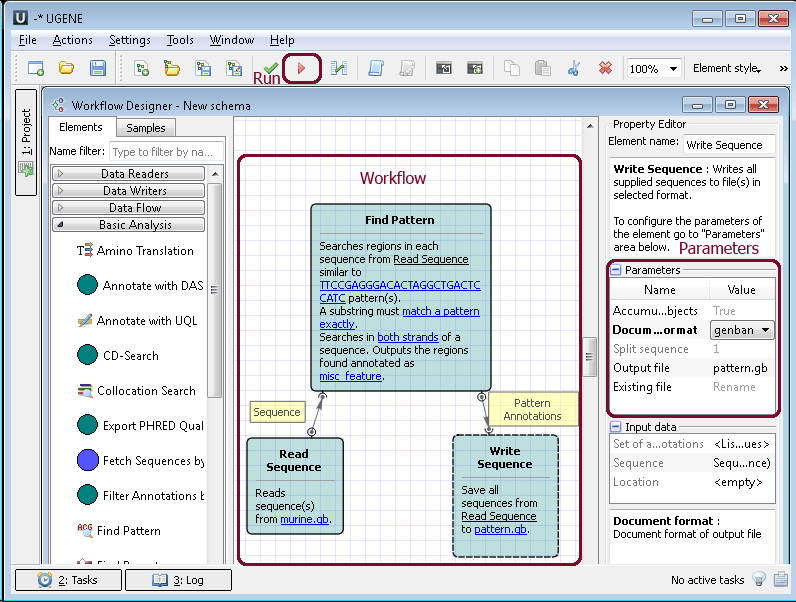Select CD-Search element in palette
This screenshot has height=602, width=796.
pyautogui.click(x=118, y=355)
